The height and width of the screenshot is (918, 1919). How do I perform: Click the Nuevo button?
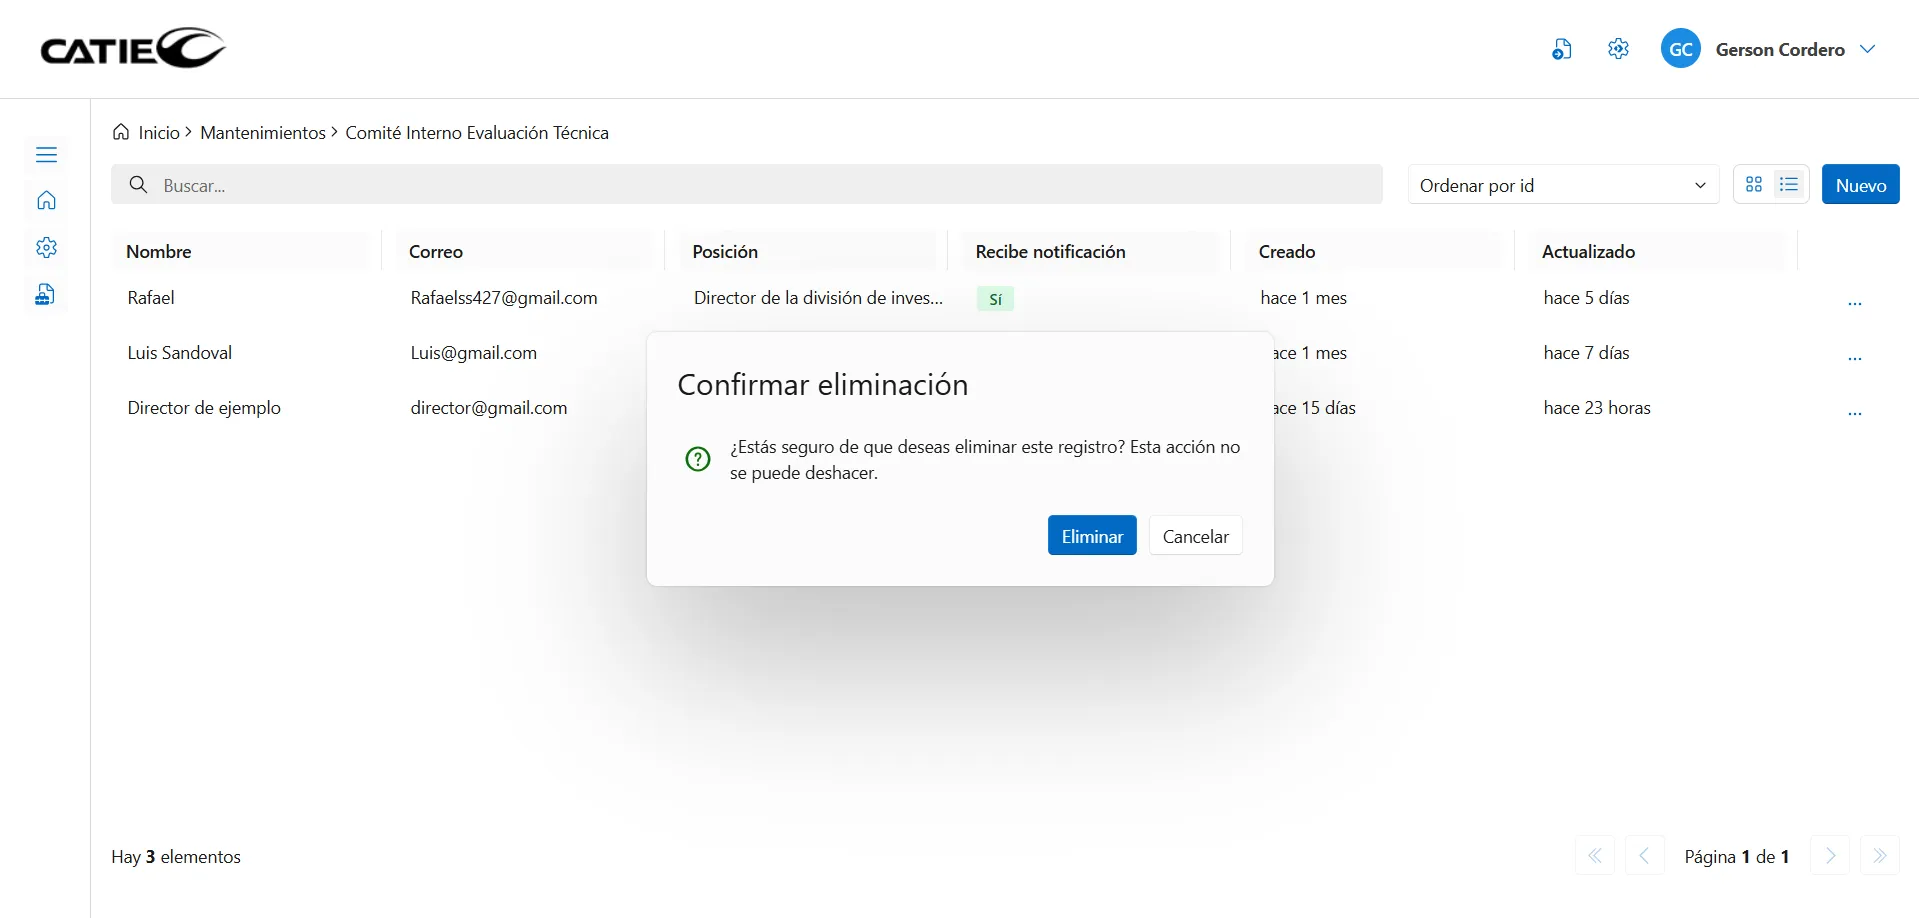coord(1860,185)
